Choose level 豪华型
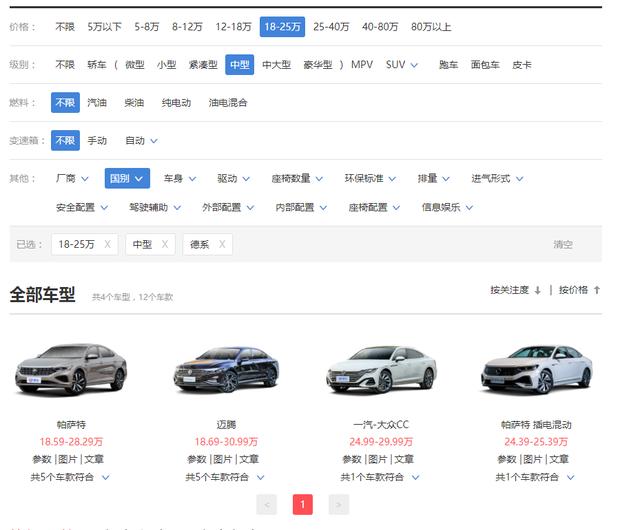Screen dimensions: 640x530 click(318, 65)
